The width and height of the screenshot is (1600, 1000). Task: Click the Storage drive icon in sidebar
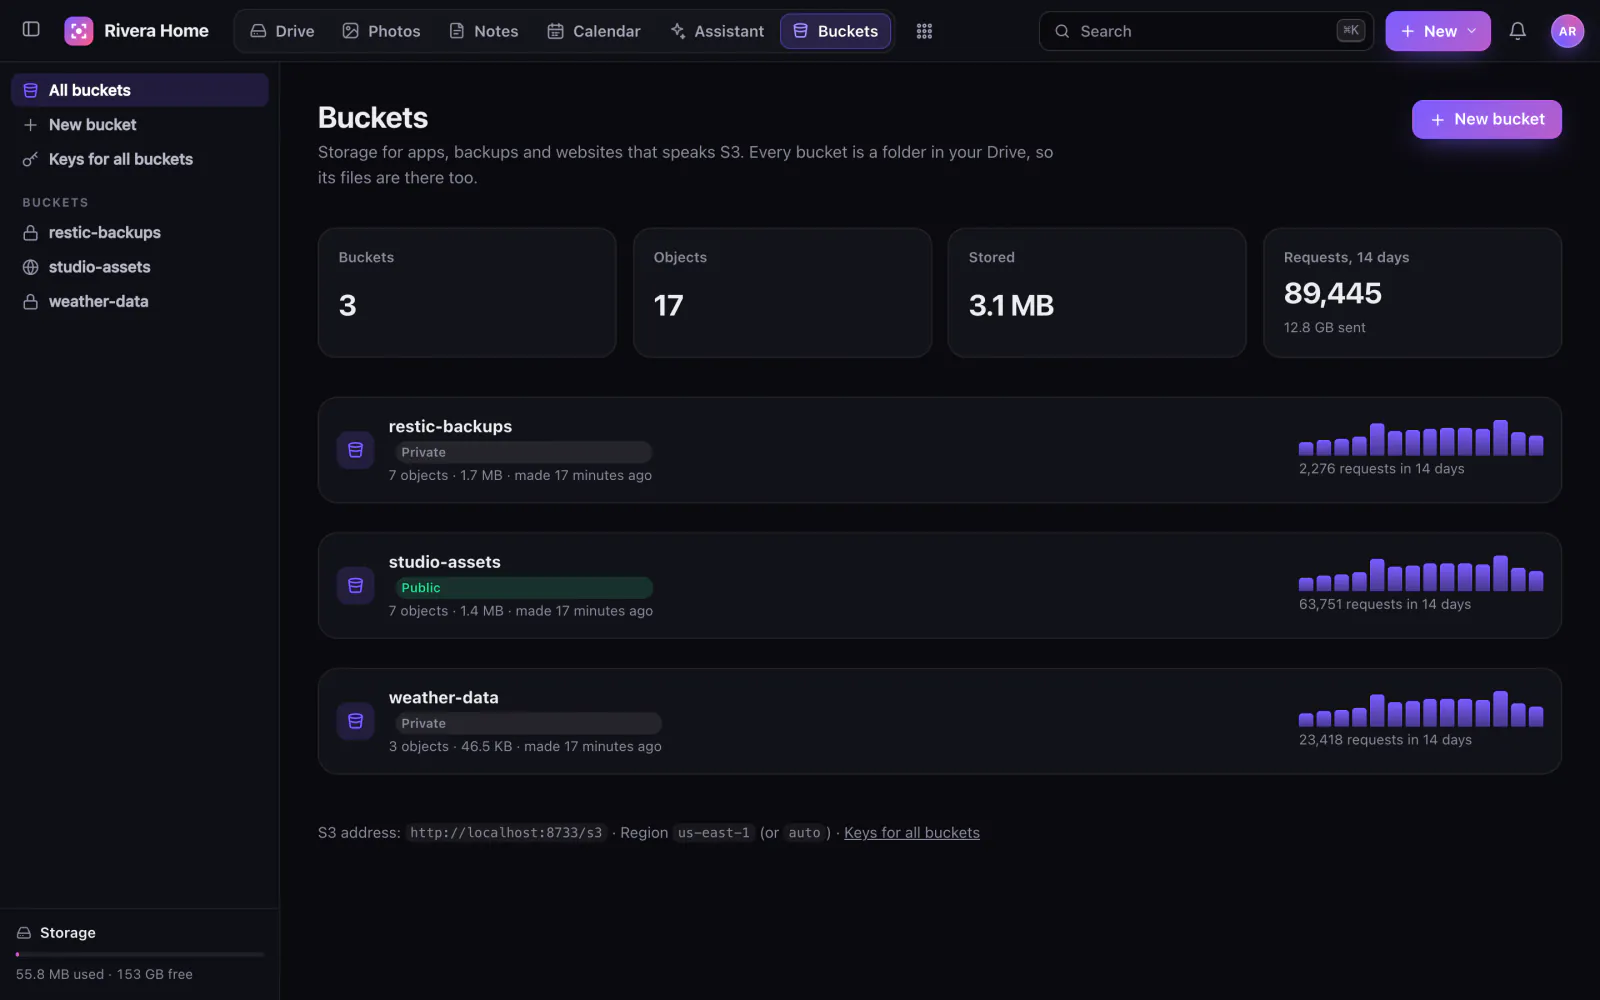(24, 933)
